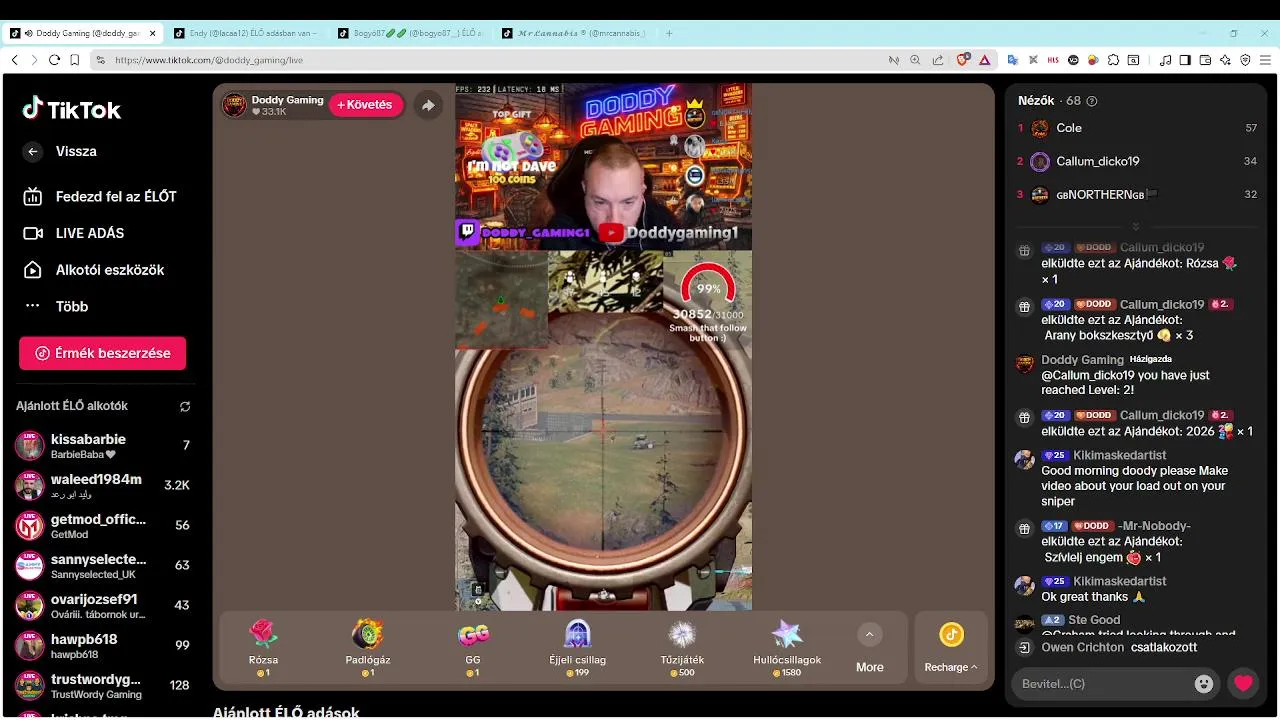Click the Brave Shields lion icon

(963, 60)
